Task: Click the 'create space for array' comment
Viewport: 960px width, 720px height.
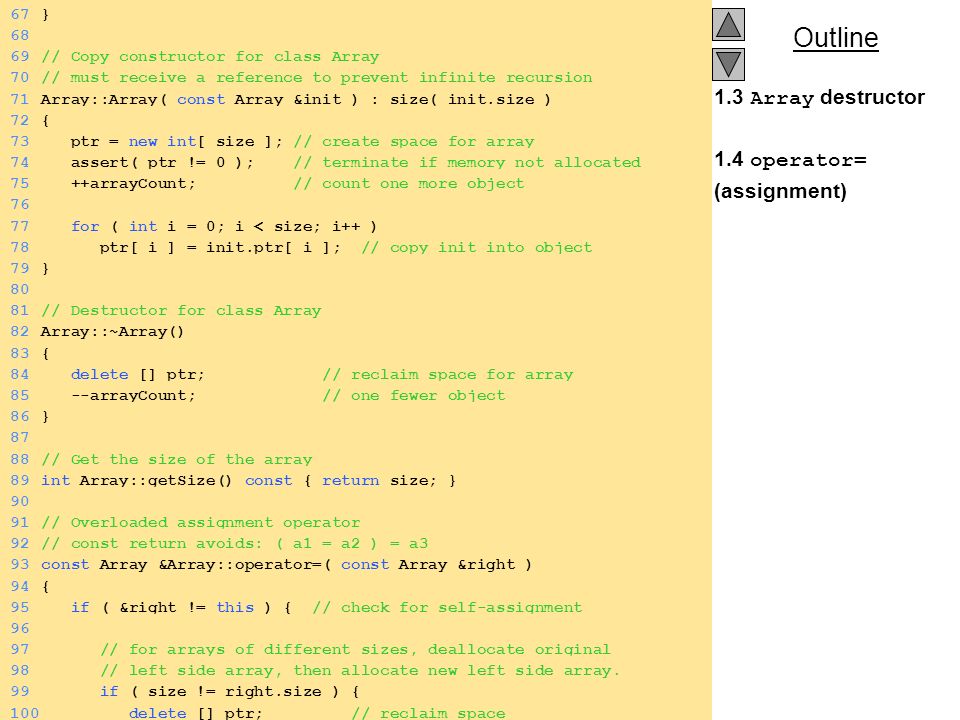Action: 414,141
